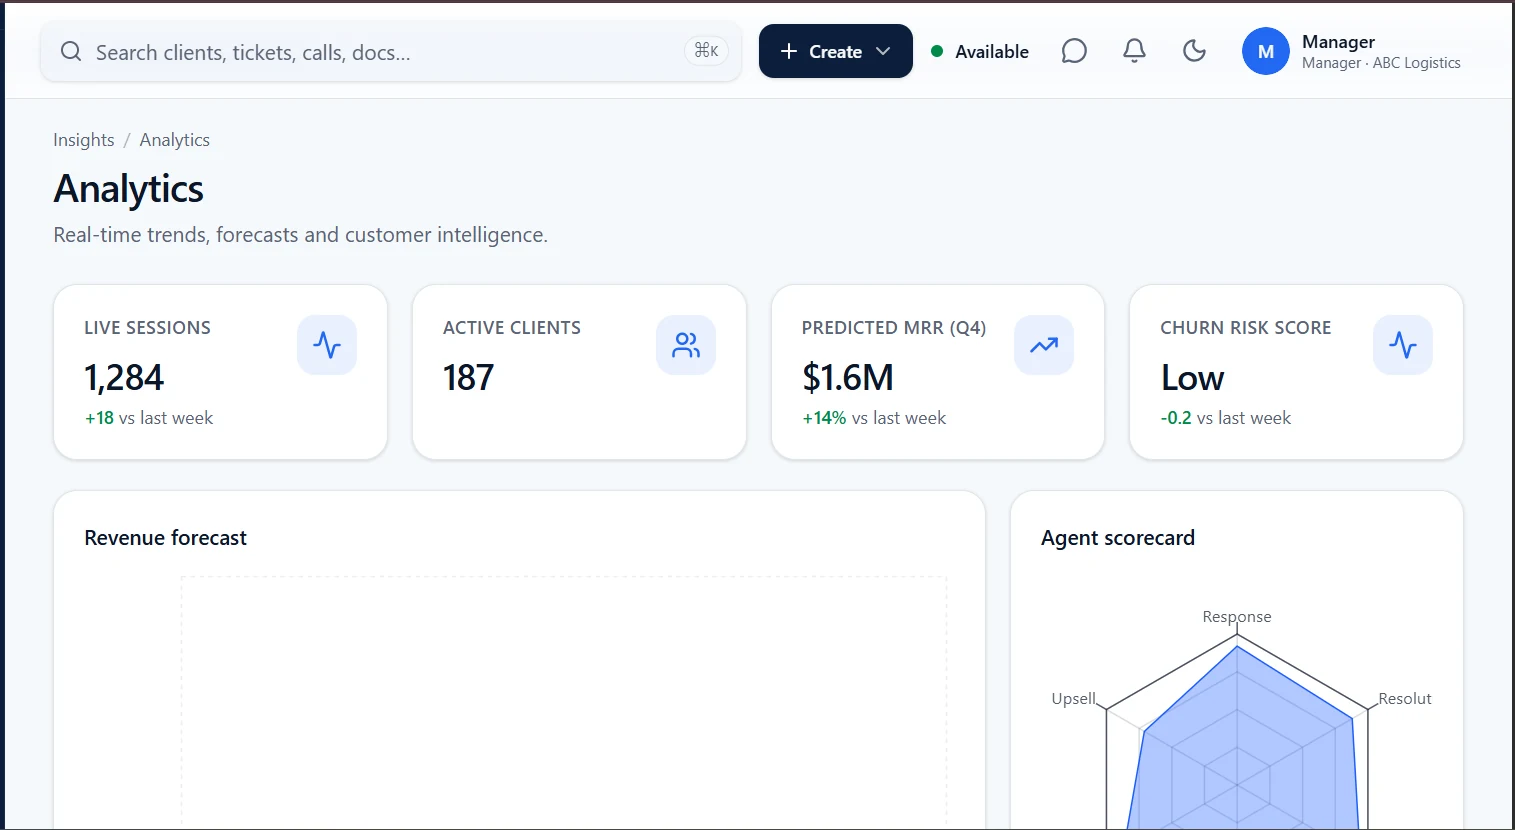Click the Churn Risk Score pulse icon
Viewport: 1515px width, 830px height.
click(1403, 345)
